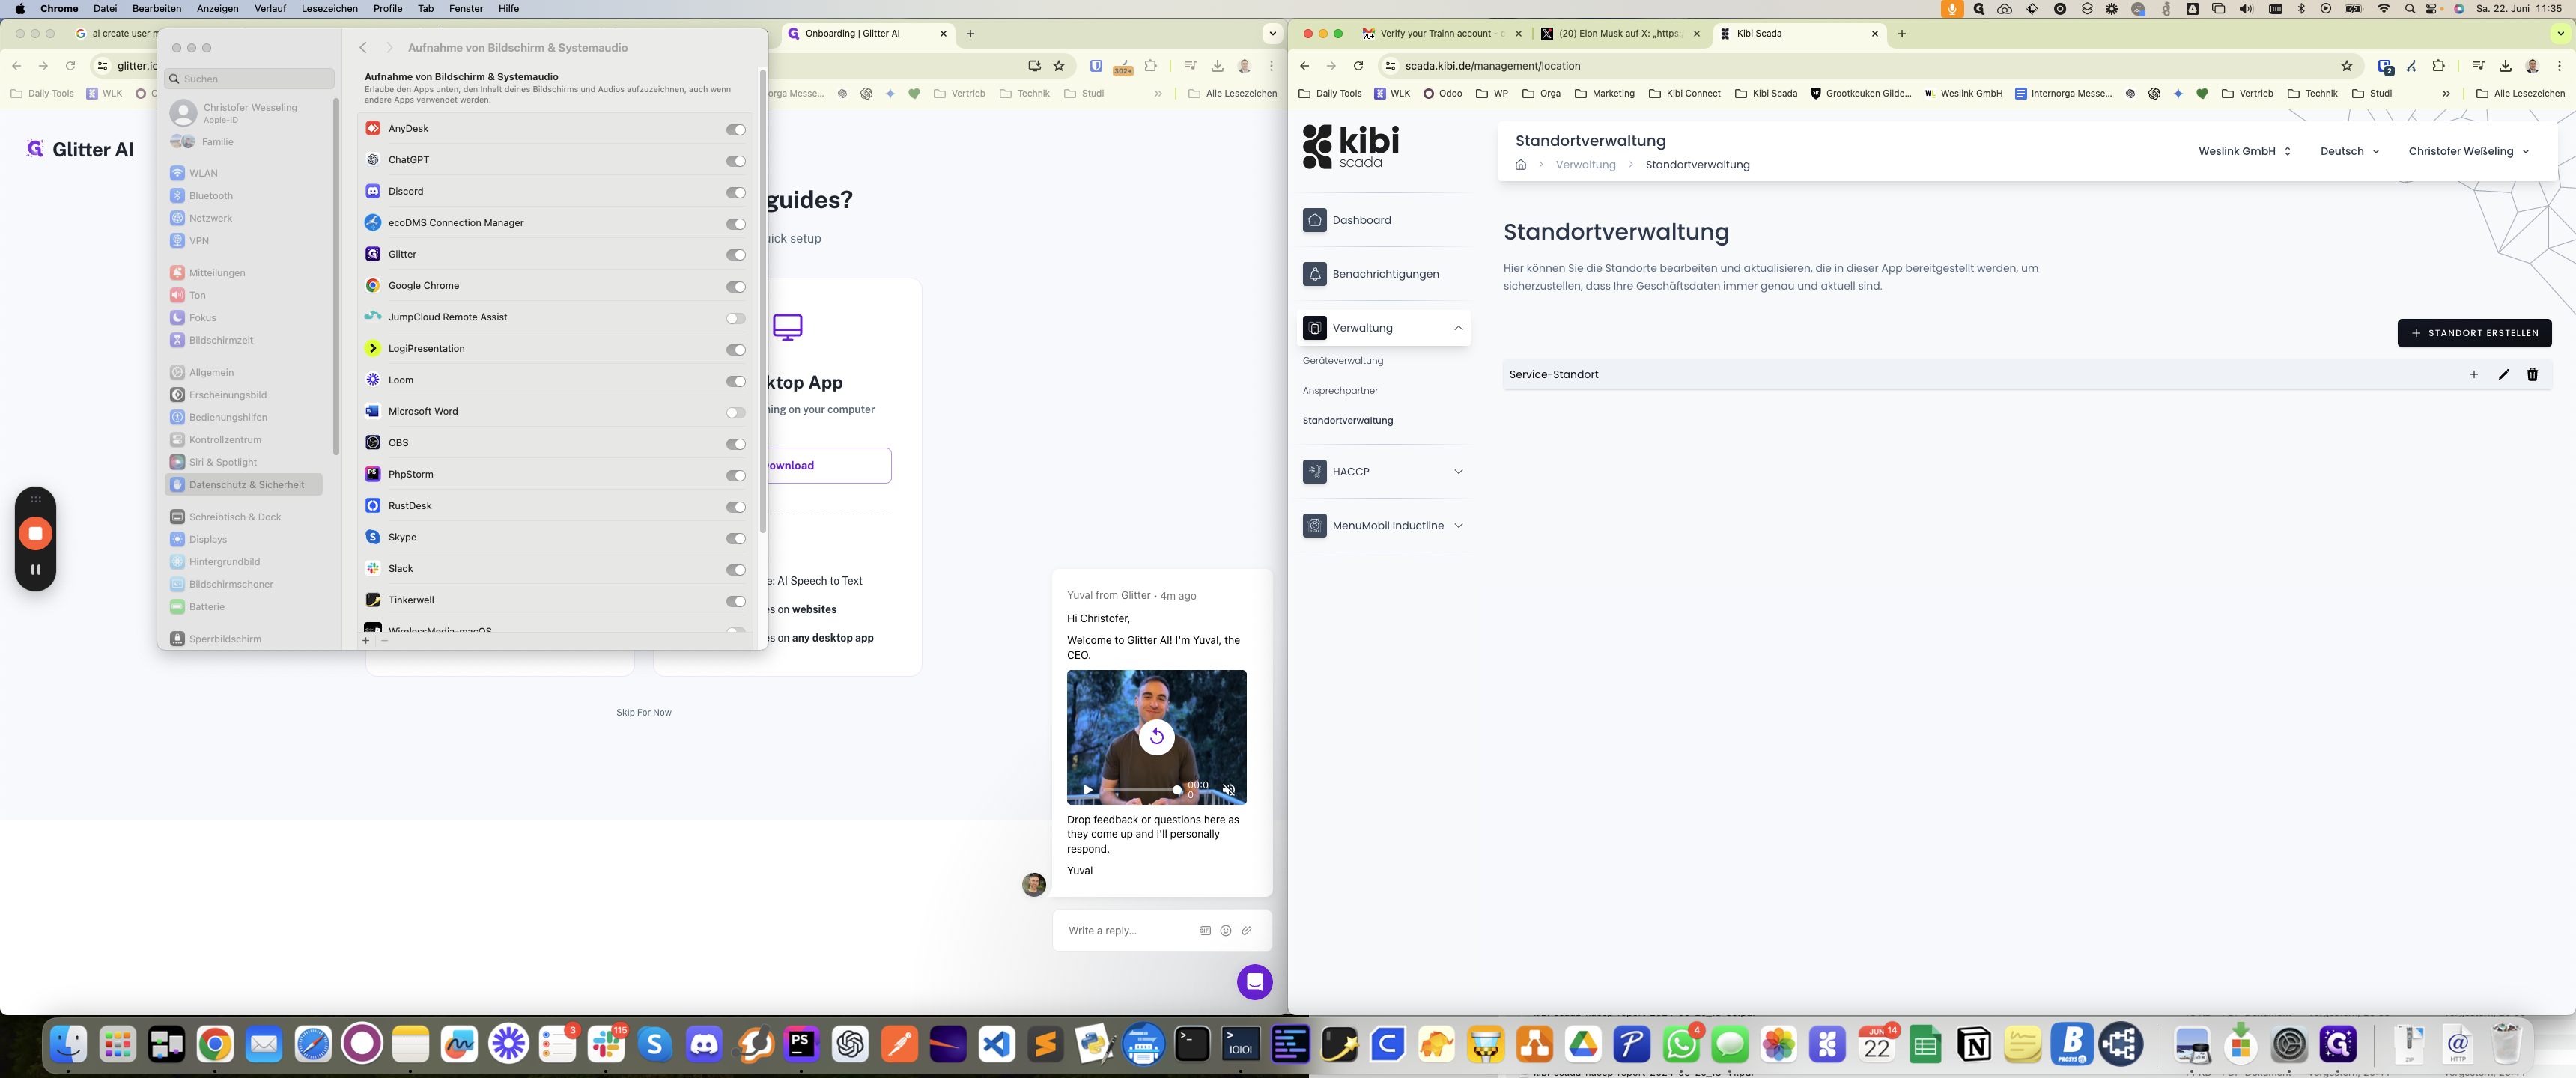2576x1078 pixels.
Task: Open tab search dropdown in right Chrome window
Action: [2560, 33]
